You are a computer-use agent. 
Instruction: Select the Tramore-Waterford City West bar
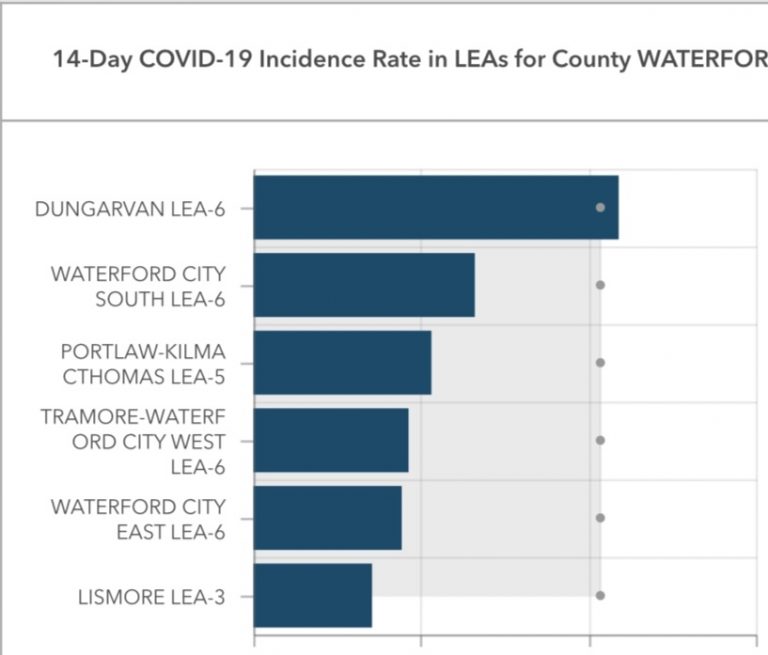[331, 440]
